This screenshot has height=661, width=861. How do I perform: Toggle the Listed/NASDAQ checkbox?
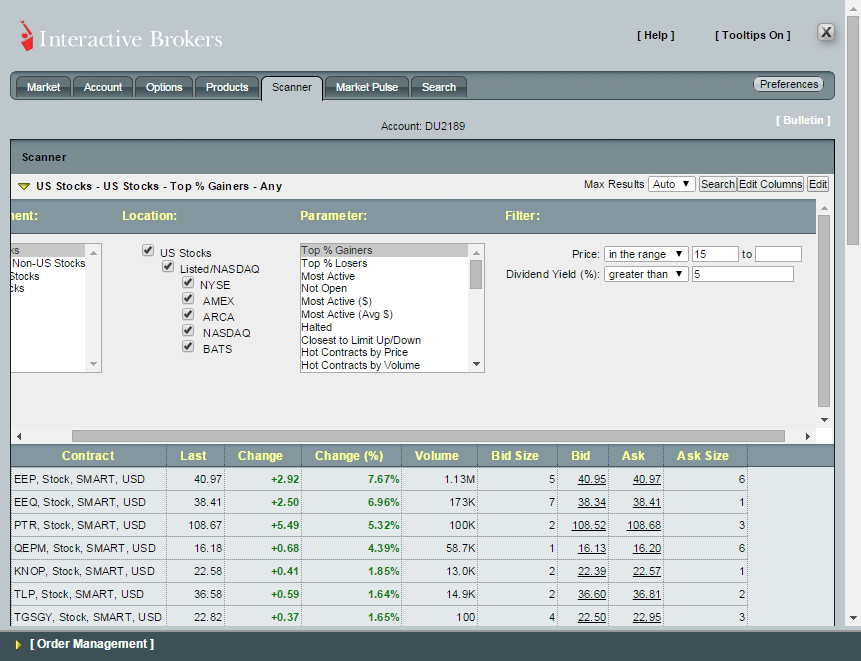coord(168,266)
